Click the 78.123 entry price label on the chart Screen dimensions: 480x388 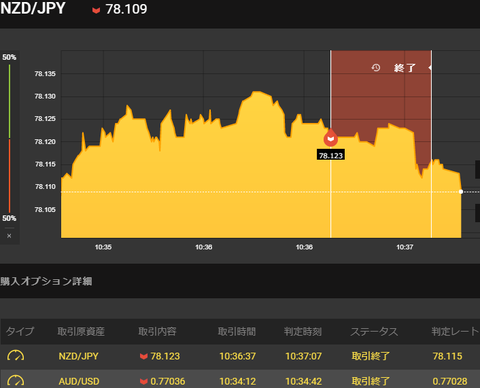click(x=331, y=155)
